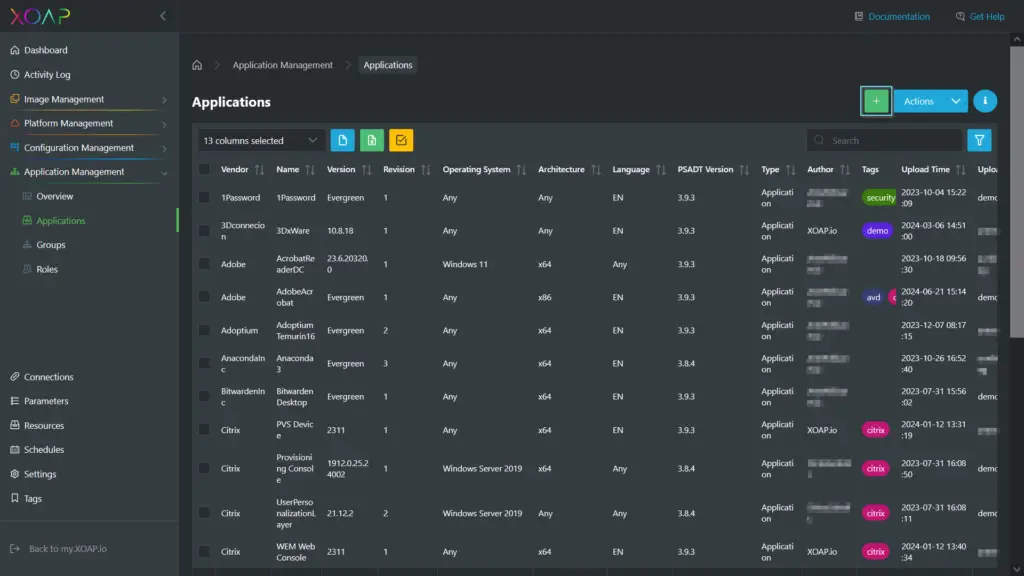Click the blue info icon near Actions
The image size is (1024, 576).
point(984,100)
